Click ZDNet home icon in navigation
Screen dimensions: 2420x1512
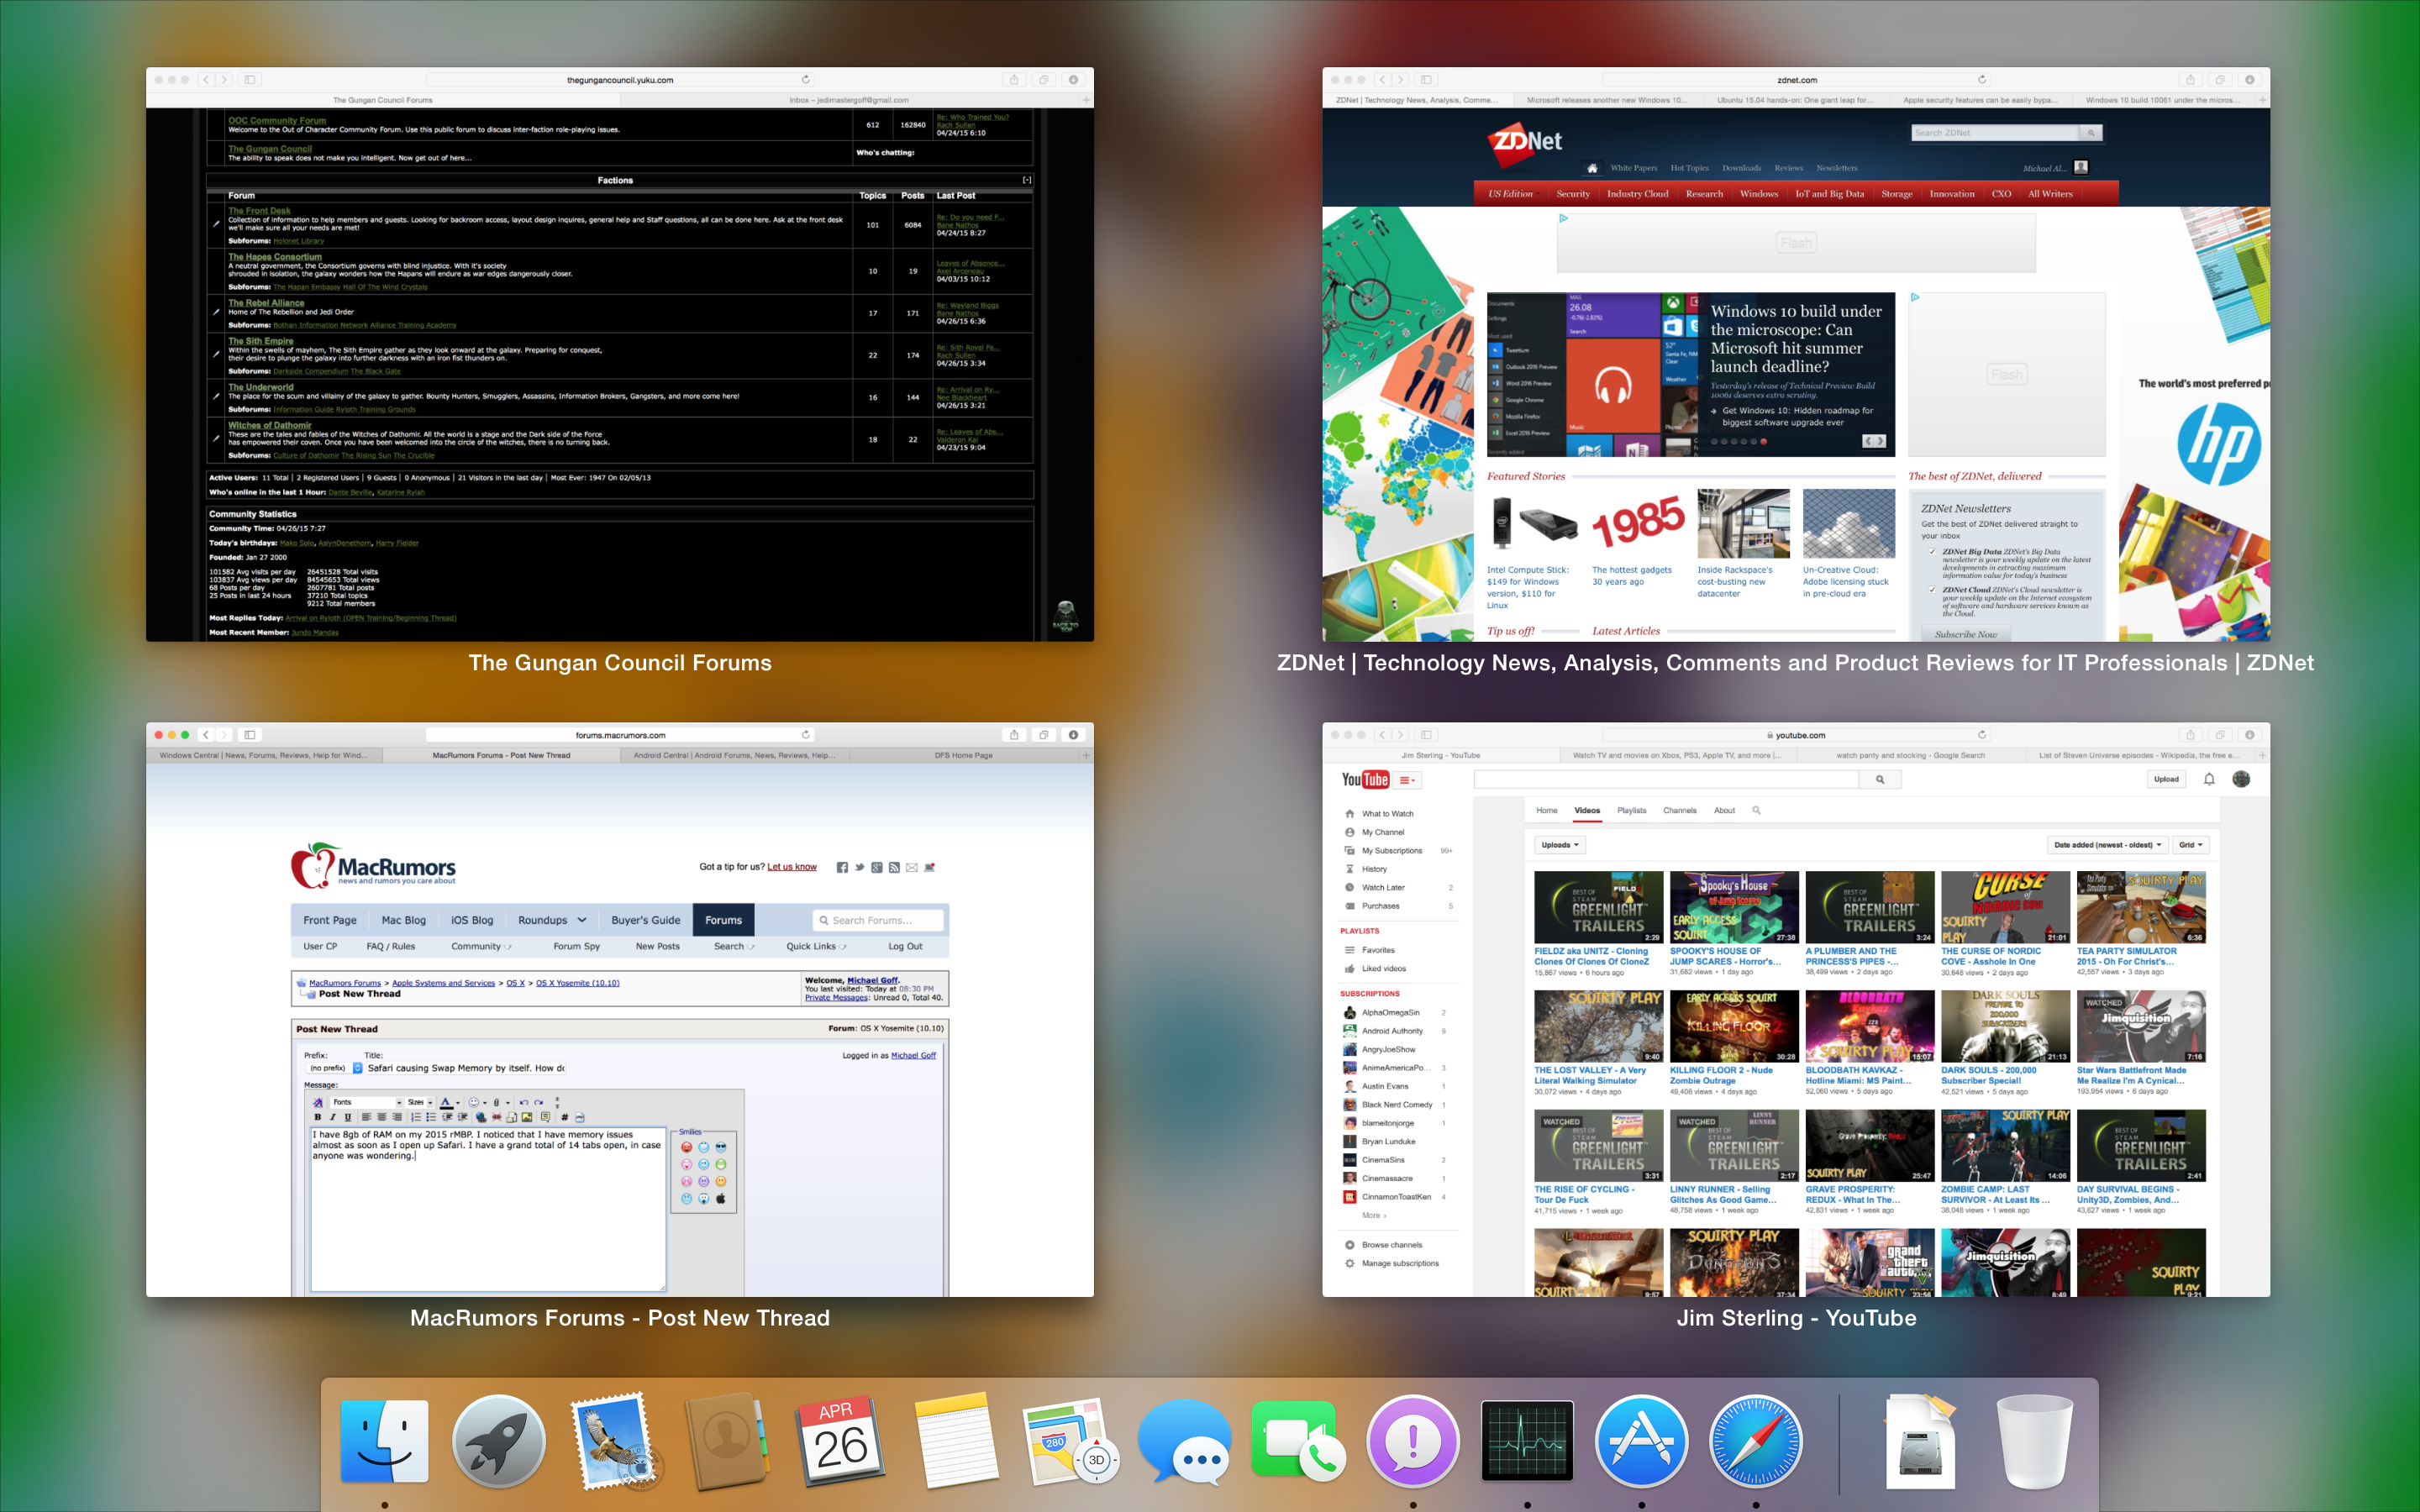coord(1592,168)
